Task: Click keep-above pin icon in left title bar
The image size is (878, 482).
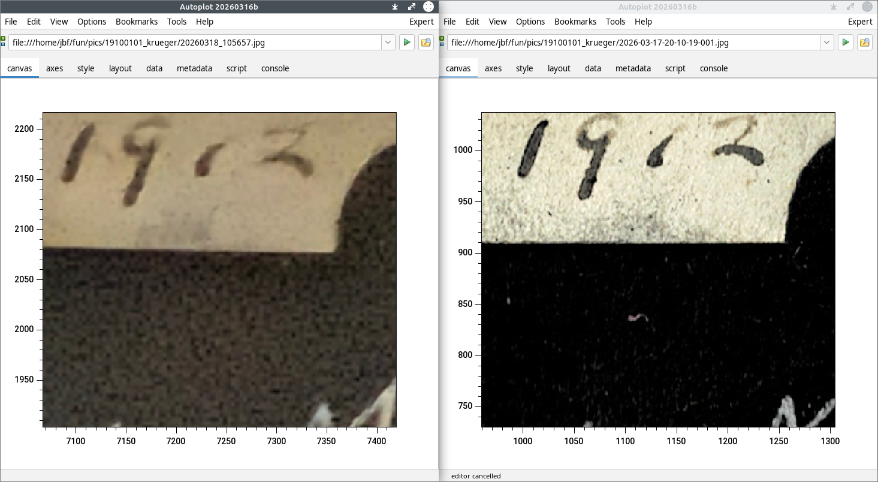Action: click(395, 6)
